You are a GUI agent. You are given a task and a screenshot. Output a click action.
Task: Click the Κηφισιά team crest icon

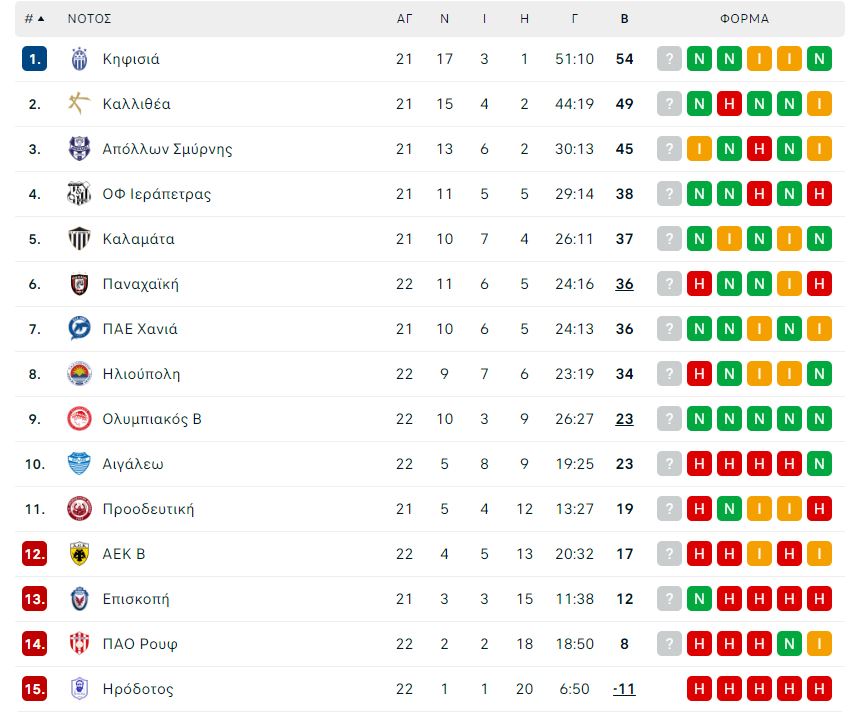[x=79, y=59]
